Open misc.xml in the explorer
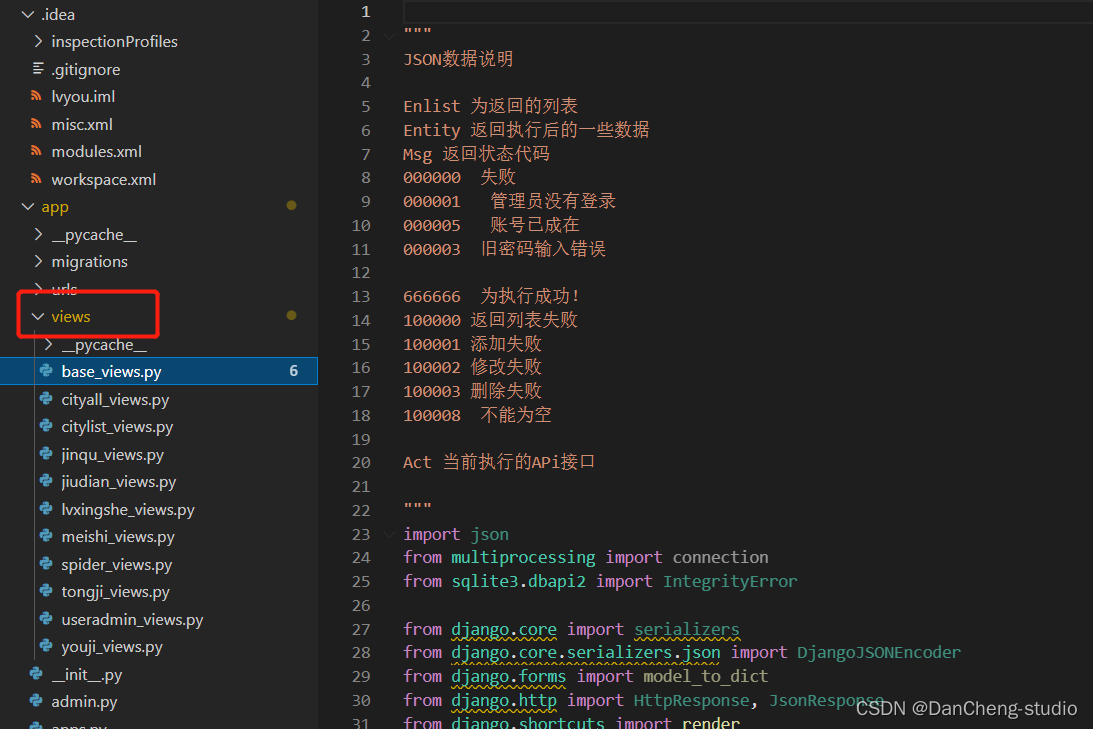The width and height of the screenshot is (1093, 729). (82, 125)
